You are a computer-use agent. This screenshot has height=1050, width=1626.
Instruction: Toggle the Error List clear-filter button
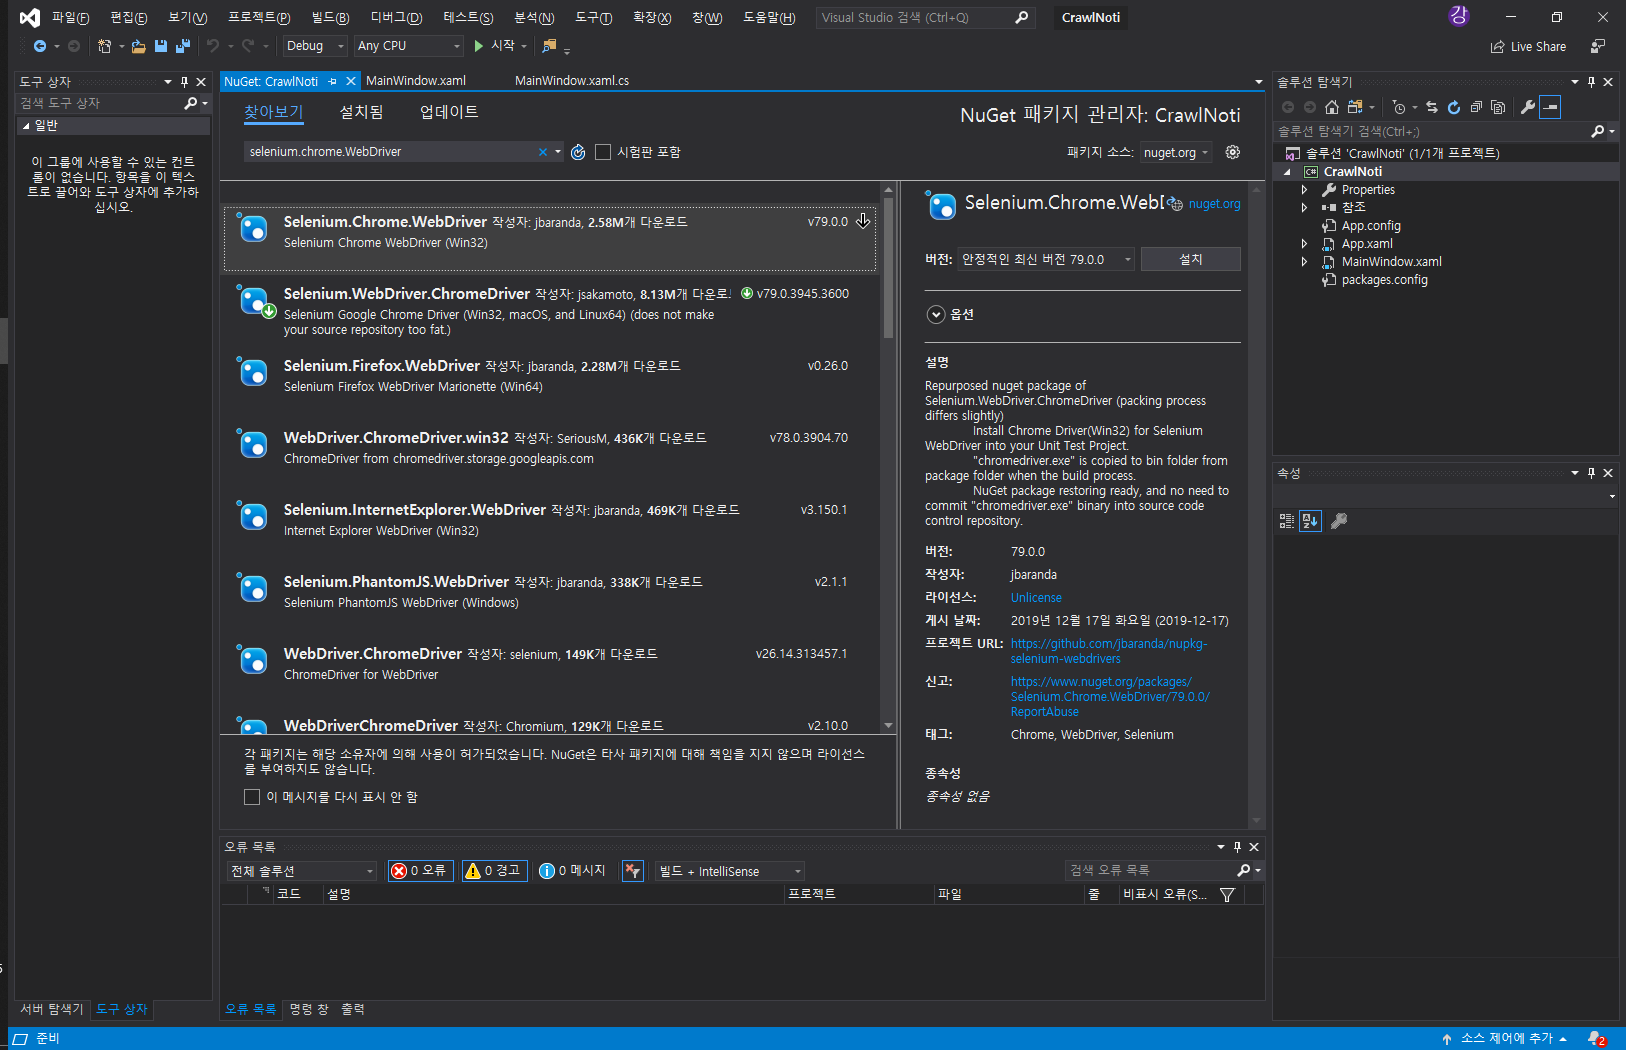click(632, 871)
